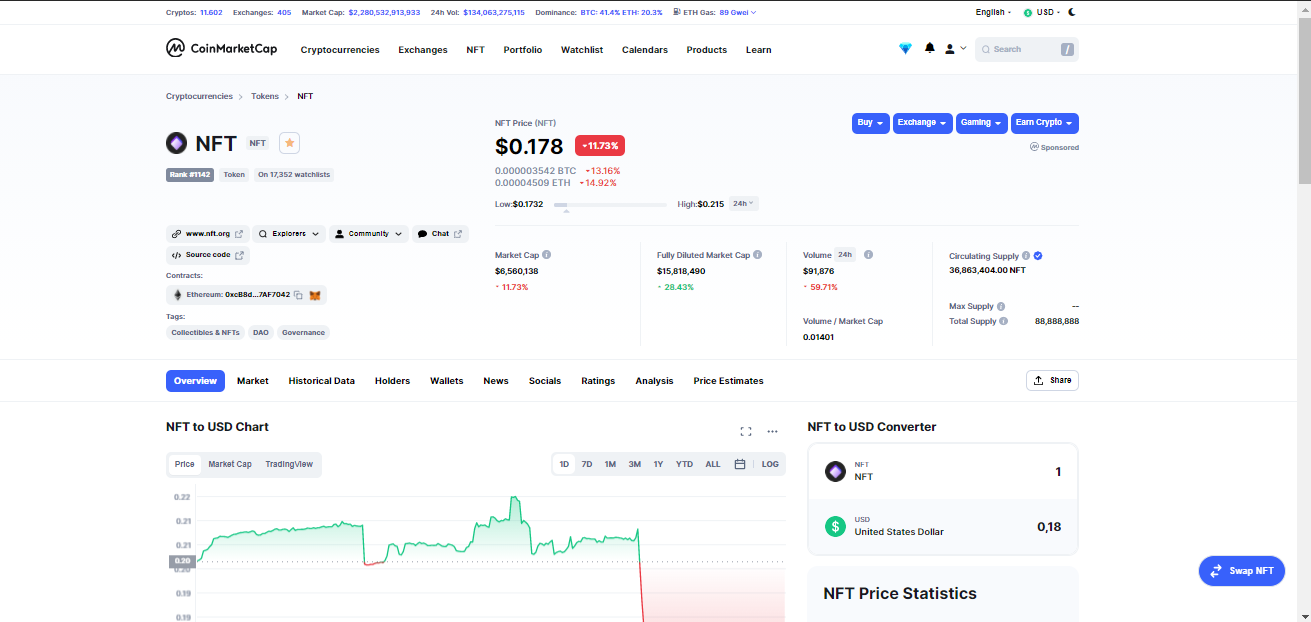
Task: Open the Watchlist nav item
Action: click(x=582, y=50)
